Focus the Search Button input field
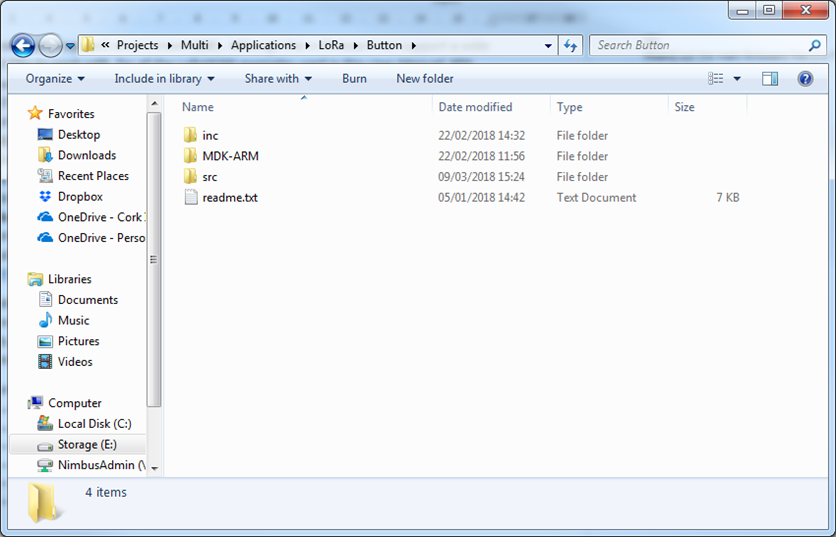The width and height of the screenshot is (836, 537). pyautogui.click(x=698, y=45)
